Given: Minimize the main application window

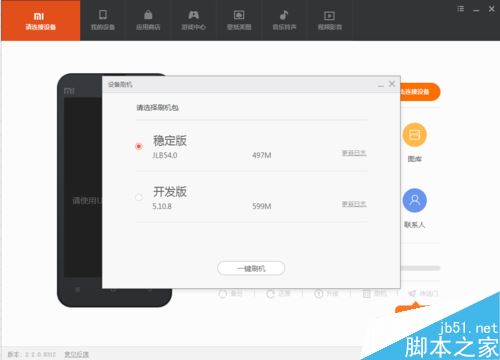Looking at the screenshot, I should coord(476,10).
